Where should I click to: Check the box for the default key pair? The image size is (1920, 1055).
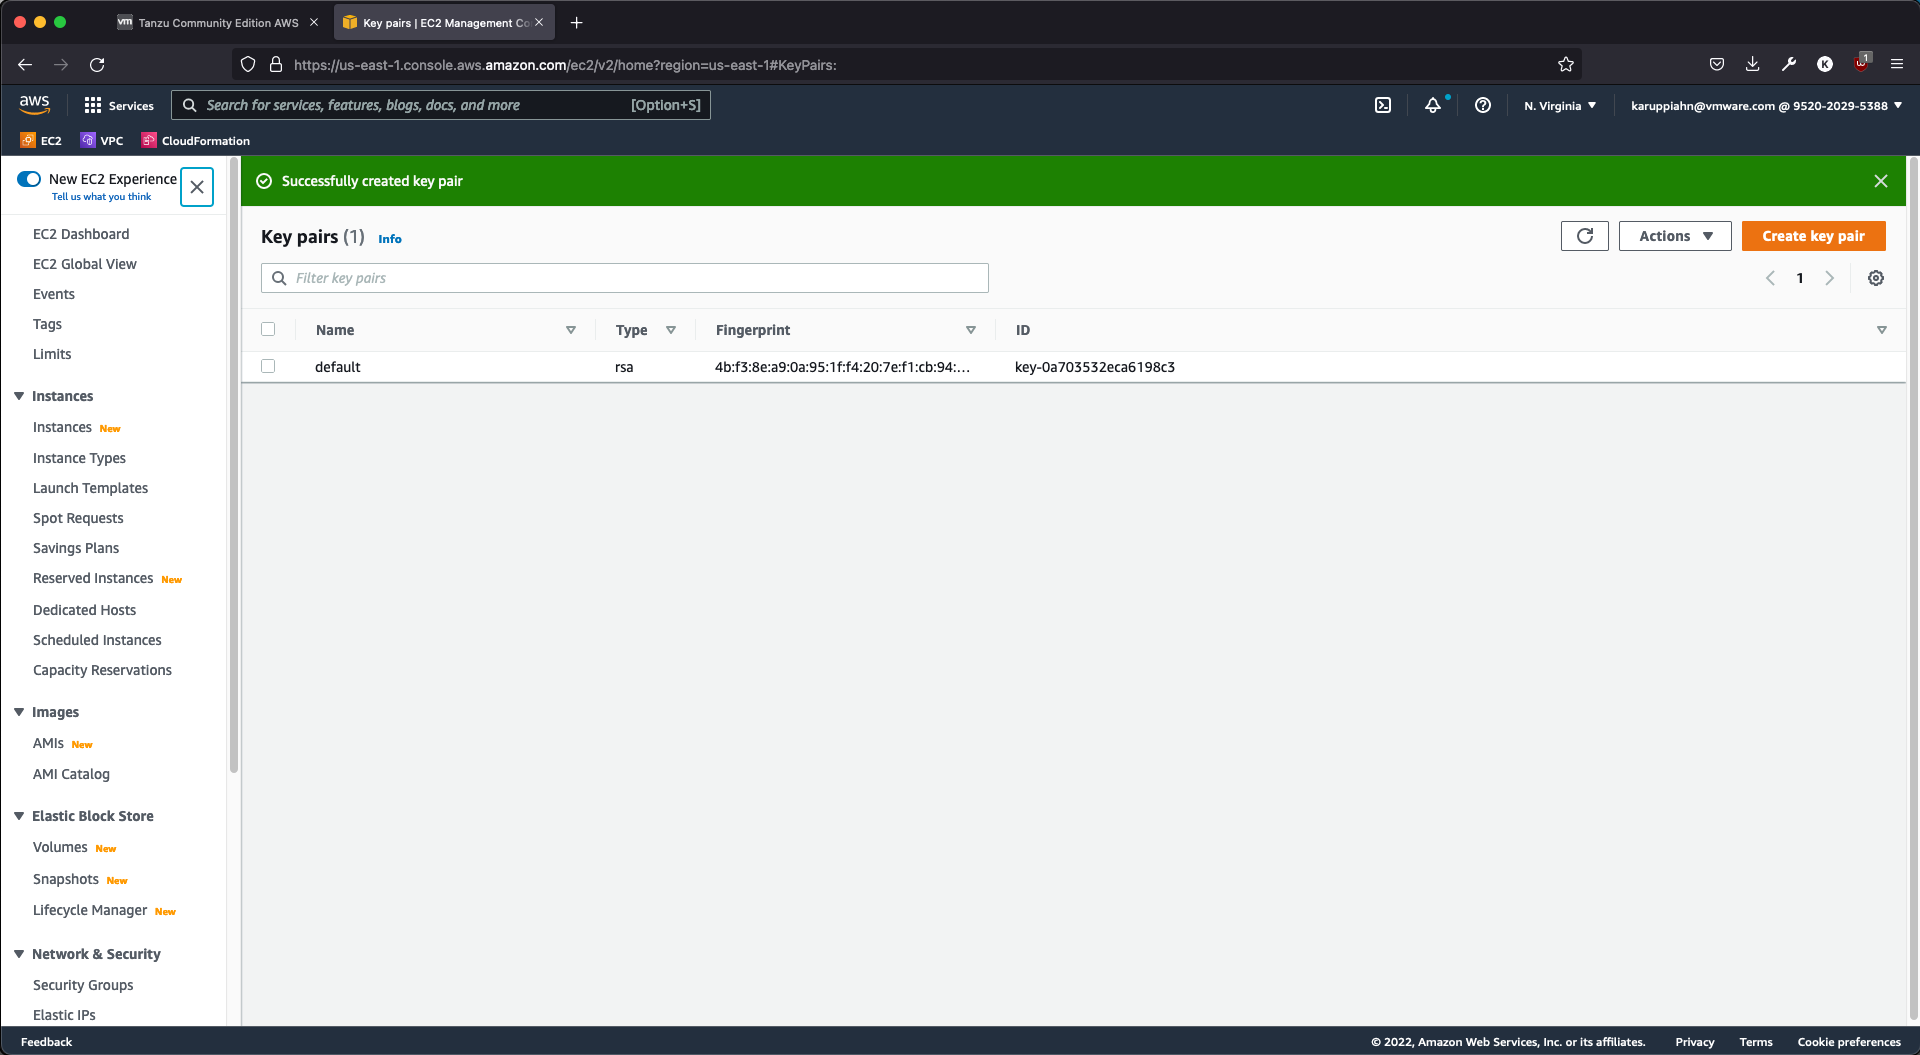(268, 366)
